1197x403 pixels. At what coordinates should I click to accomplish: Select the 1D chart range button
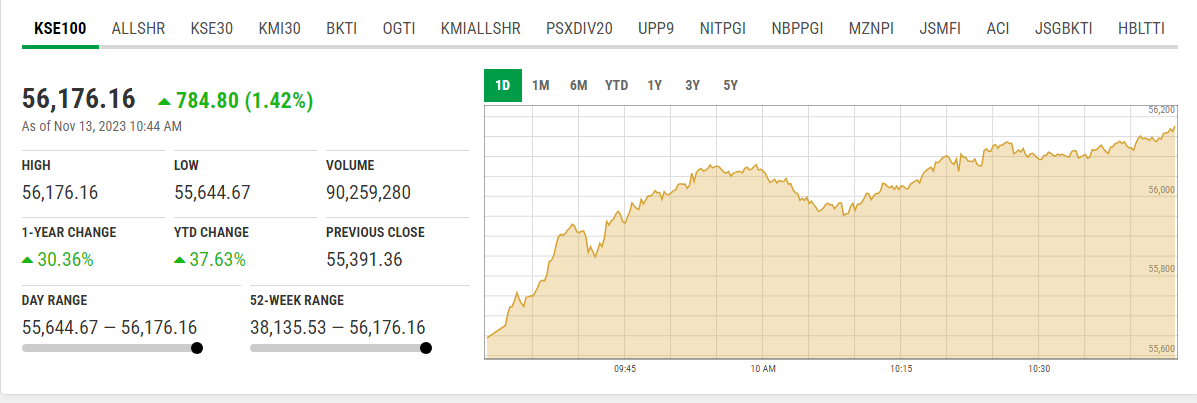coord(503,85)
